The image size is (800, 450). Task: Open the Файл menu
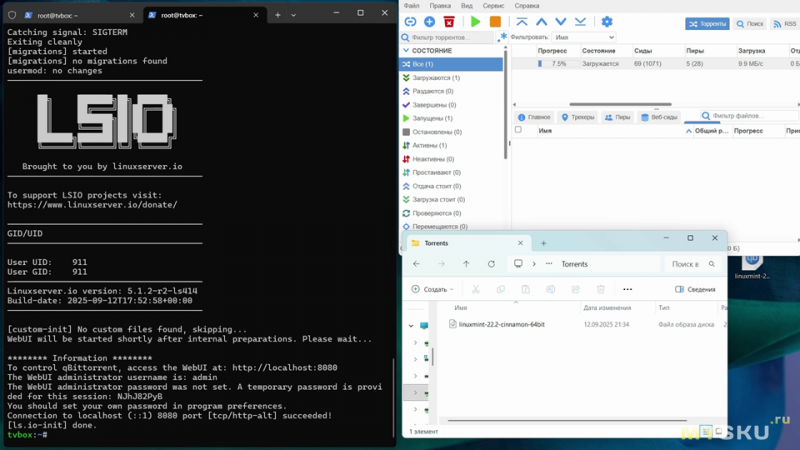point(411,6)
